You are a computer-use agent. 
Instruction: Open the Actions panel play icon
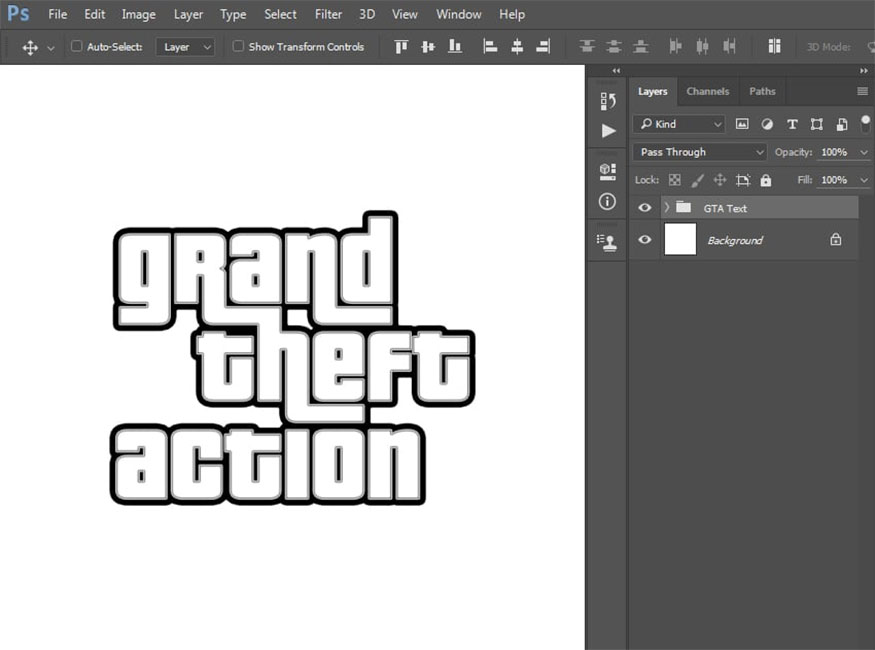608,131
